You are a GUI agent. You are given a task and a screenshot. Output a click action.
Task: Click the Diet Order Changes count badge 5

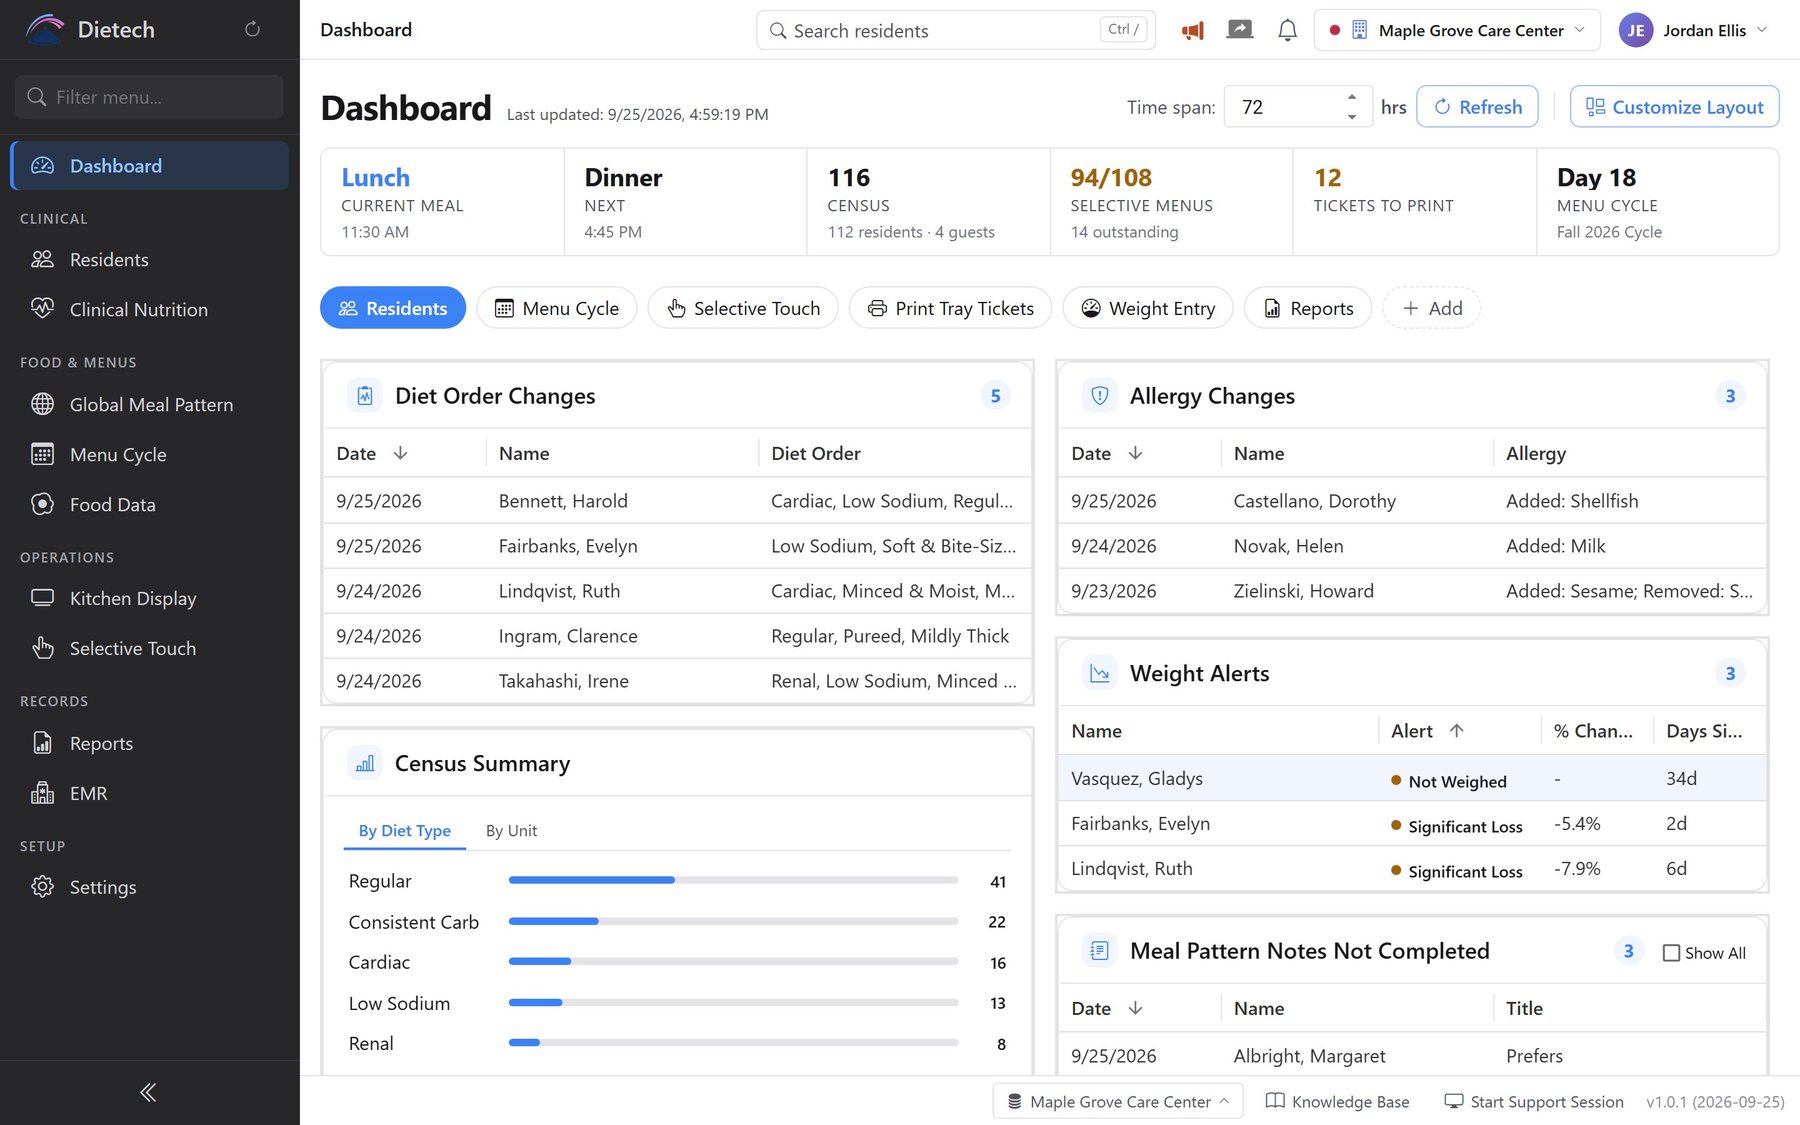coord(995,396)
